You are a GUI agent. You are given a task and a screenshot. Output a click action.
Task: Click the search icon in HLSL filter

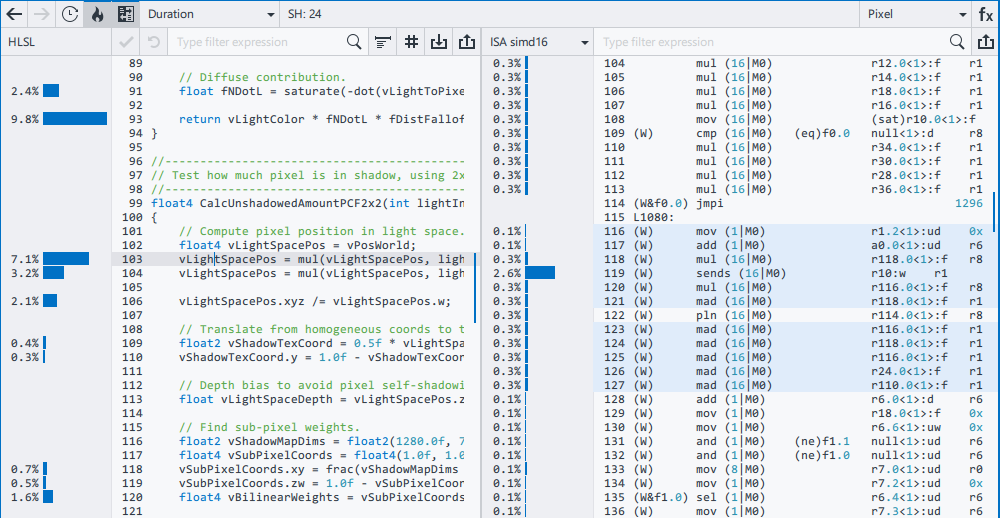354,42
